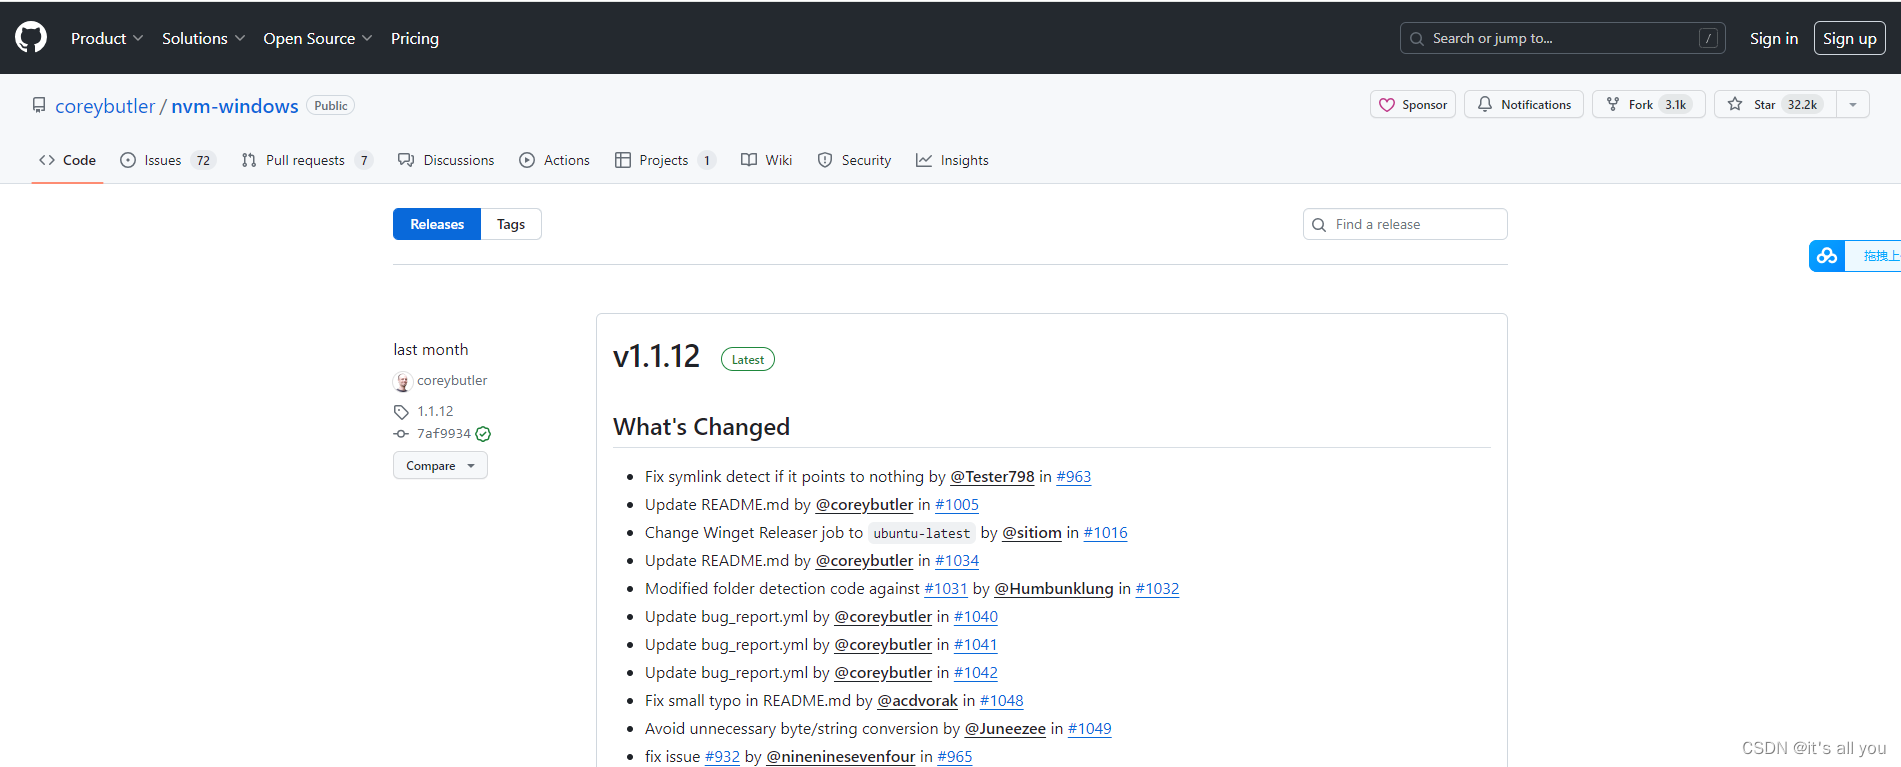Open the Actions tab

pos(554,160)
